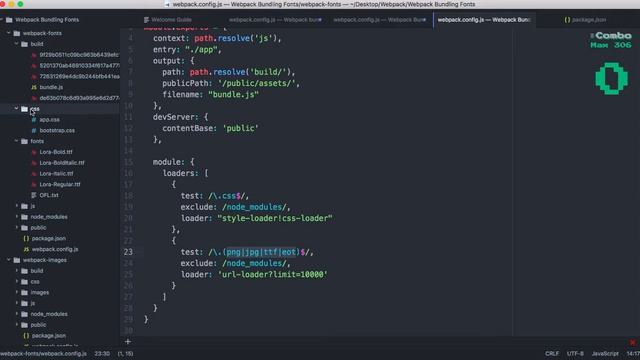Click the "bundle.js" filename string in code
This screenshot has width=640, height=360.
pyautogui.click(x=233, y=95)
